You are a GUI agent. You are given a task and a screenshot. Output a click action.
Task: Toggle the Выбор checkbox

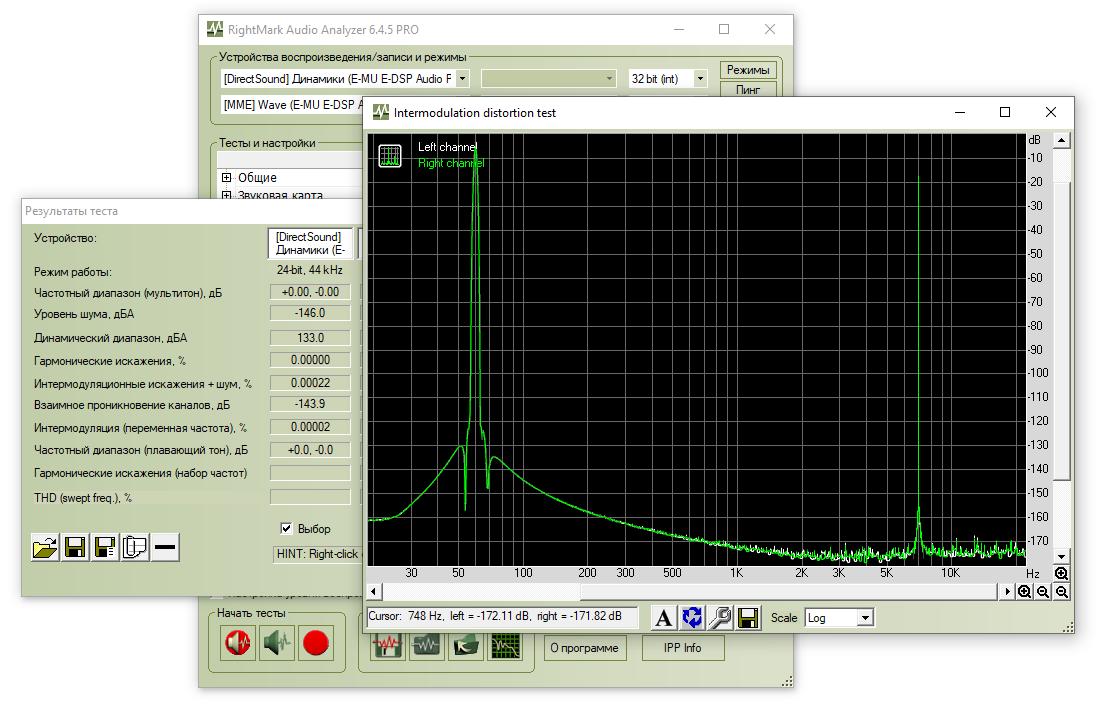[x=286, y=529]
